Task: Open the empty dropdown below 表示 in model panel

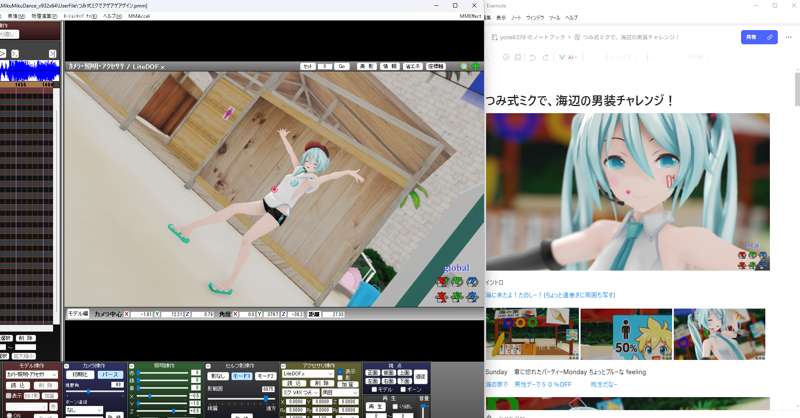Action: point(27,407)
